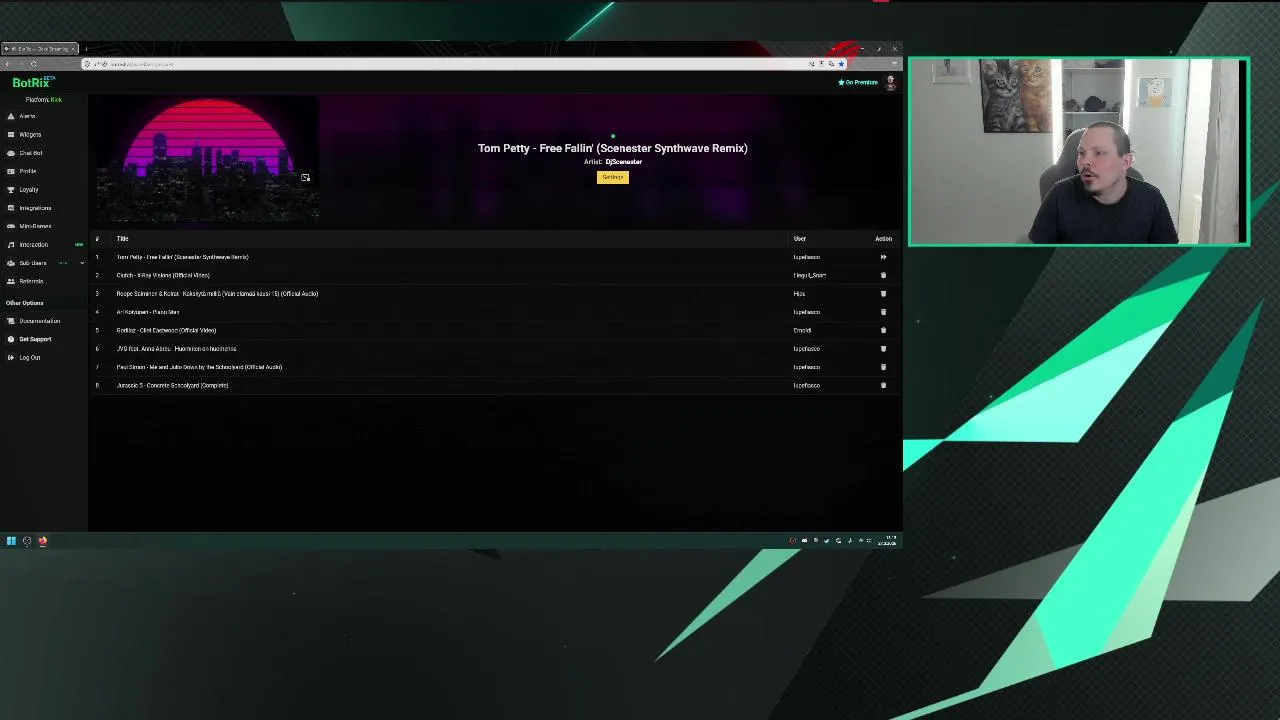This screenshot has width=1280, height=720.
Task: Select Clutch - X-Ray Visions title
Action: point(163,275)
